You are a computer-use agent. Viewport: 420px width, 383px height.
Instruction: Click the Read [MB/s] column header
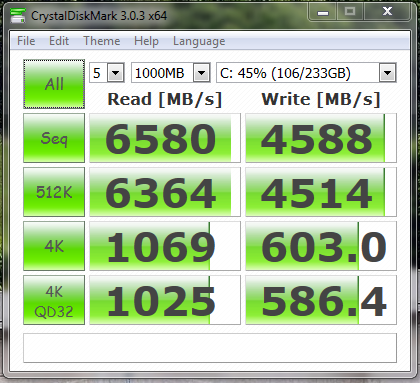coord(165,99)
